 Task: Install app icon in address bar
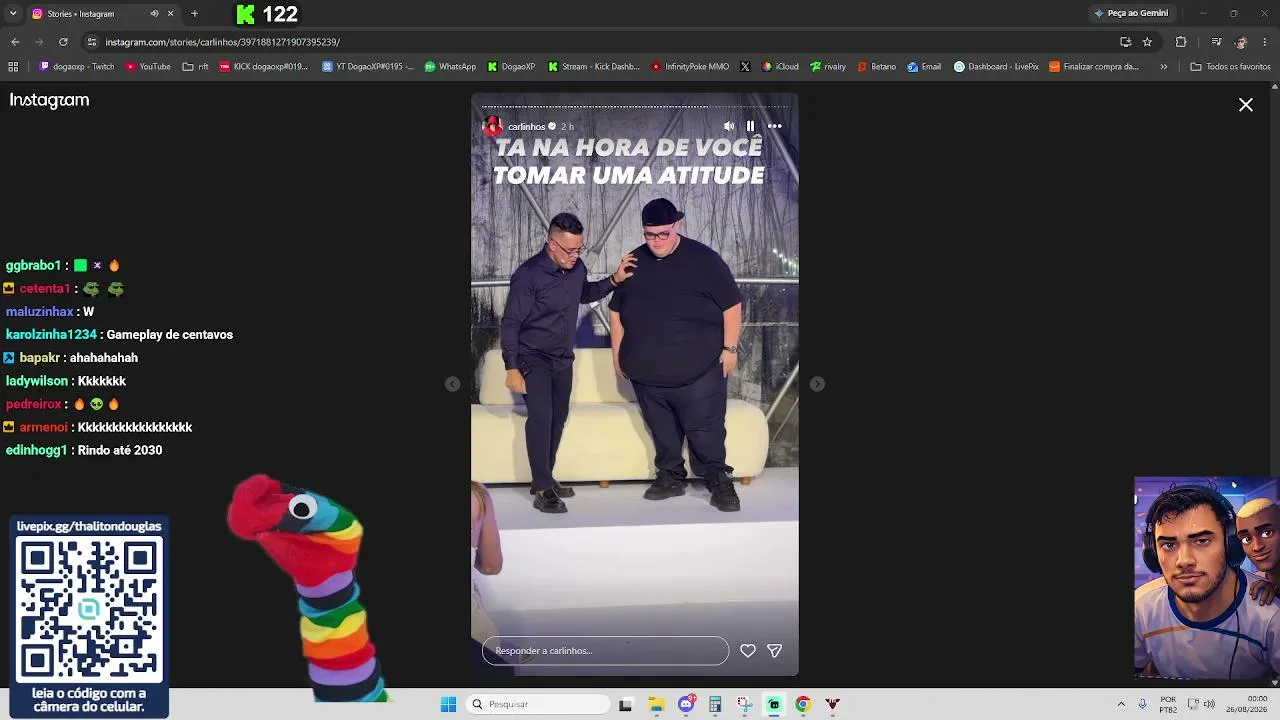1125,42
